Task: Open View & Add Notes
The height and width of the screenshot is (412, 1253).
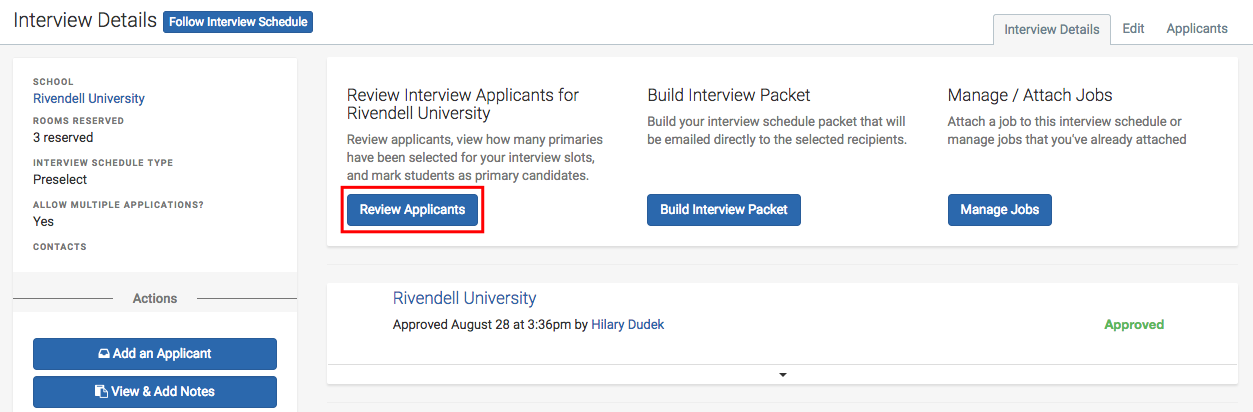Action: click(155, 392)
